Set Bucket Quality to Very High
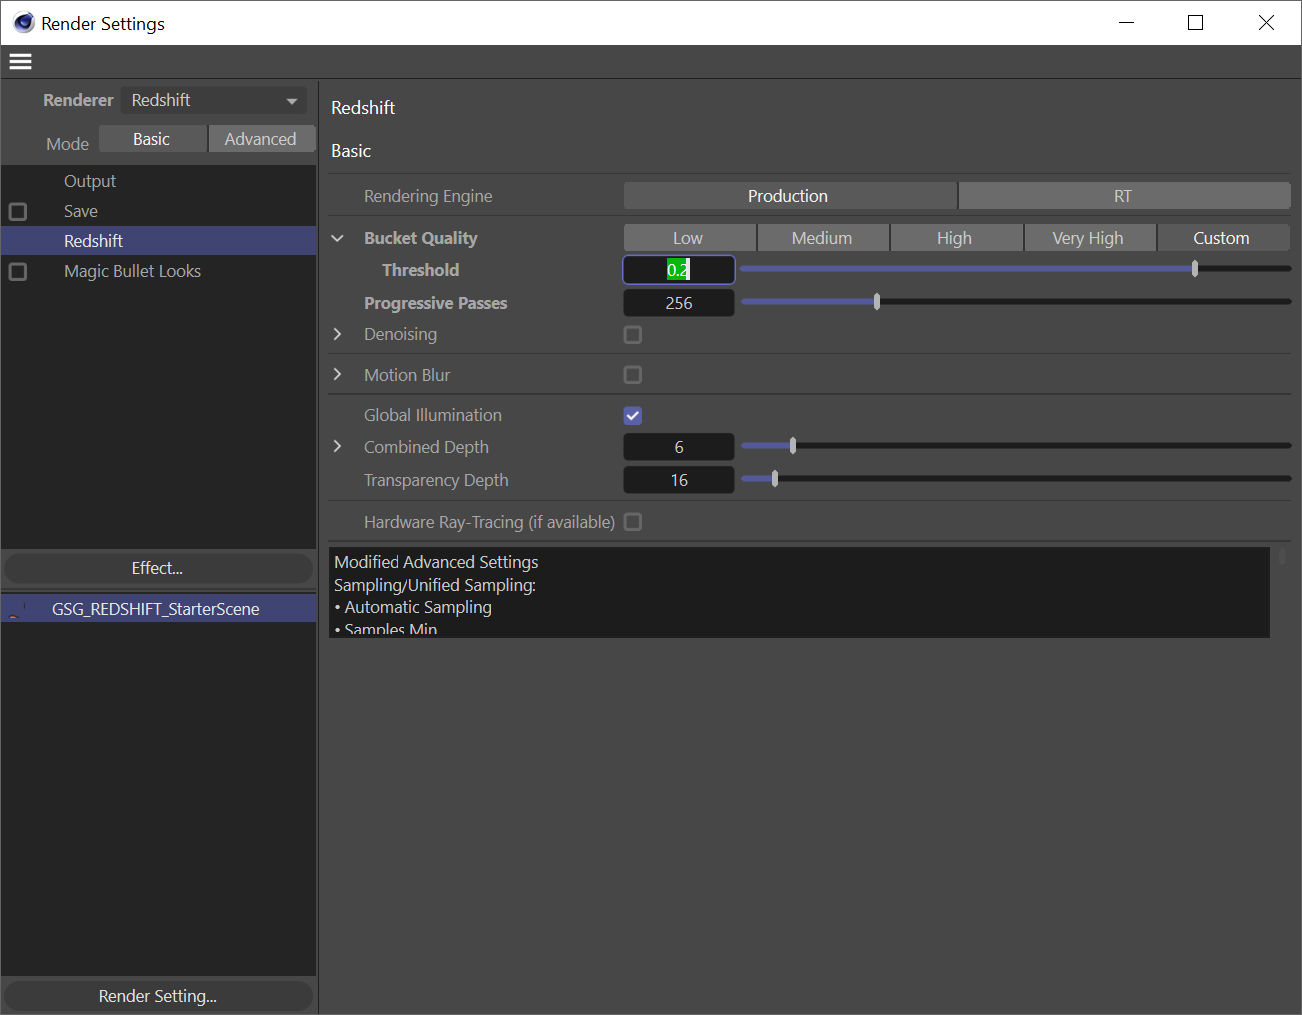1302x1015 pixels. 1090,238
